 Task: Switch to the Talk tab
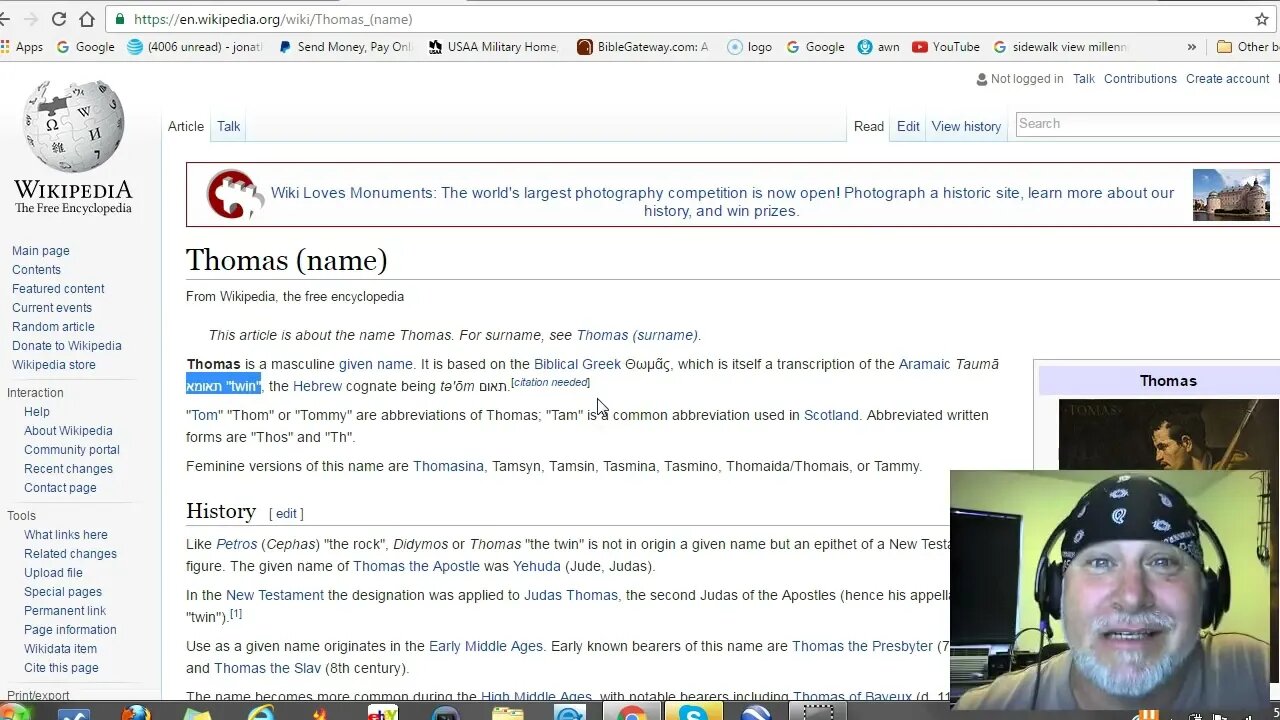[229, 126]
